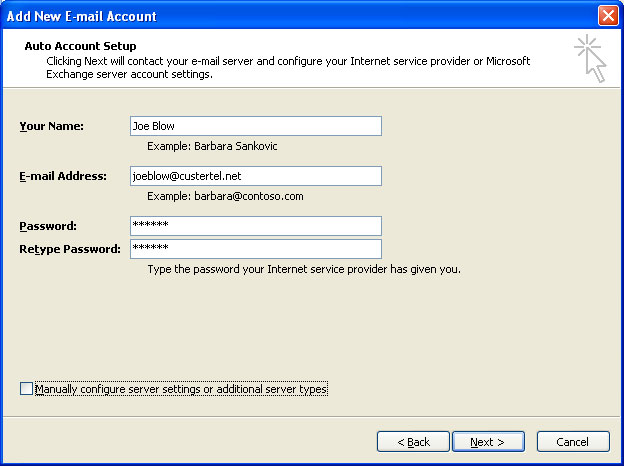
Task: Click the 'Manually configure server settings' label text
Action: coord(181,389)
